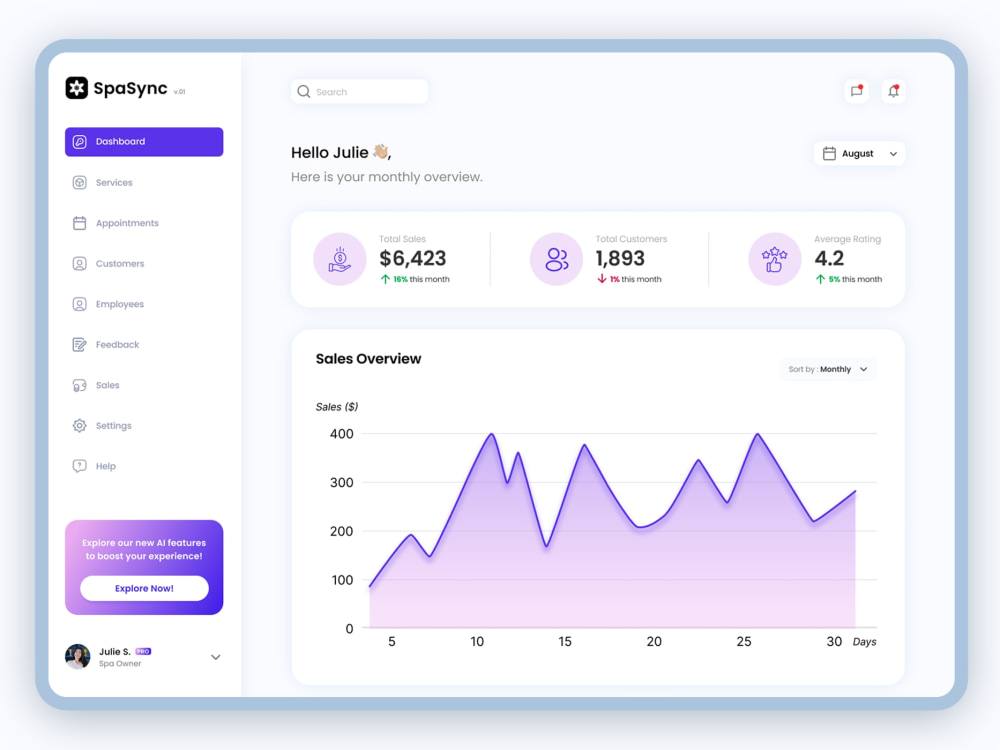The width and height of the screenshot is (1000, 750).
Task: Click the '1% this month' label
Action: pyautogui.click(x=635, y=279)
